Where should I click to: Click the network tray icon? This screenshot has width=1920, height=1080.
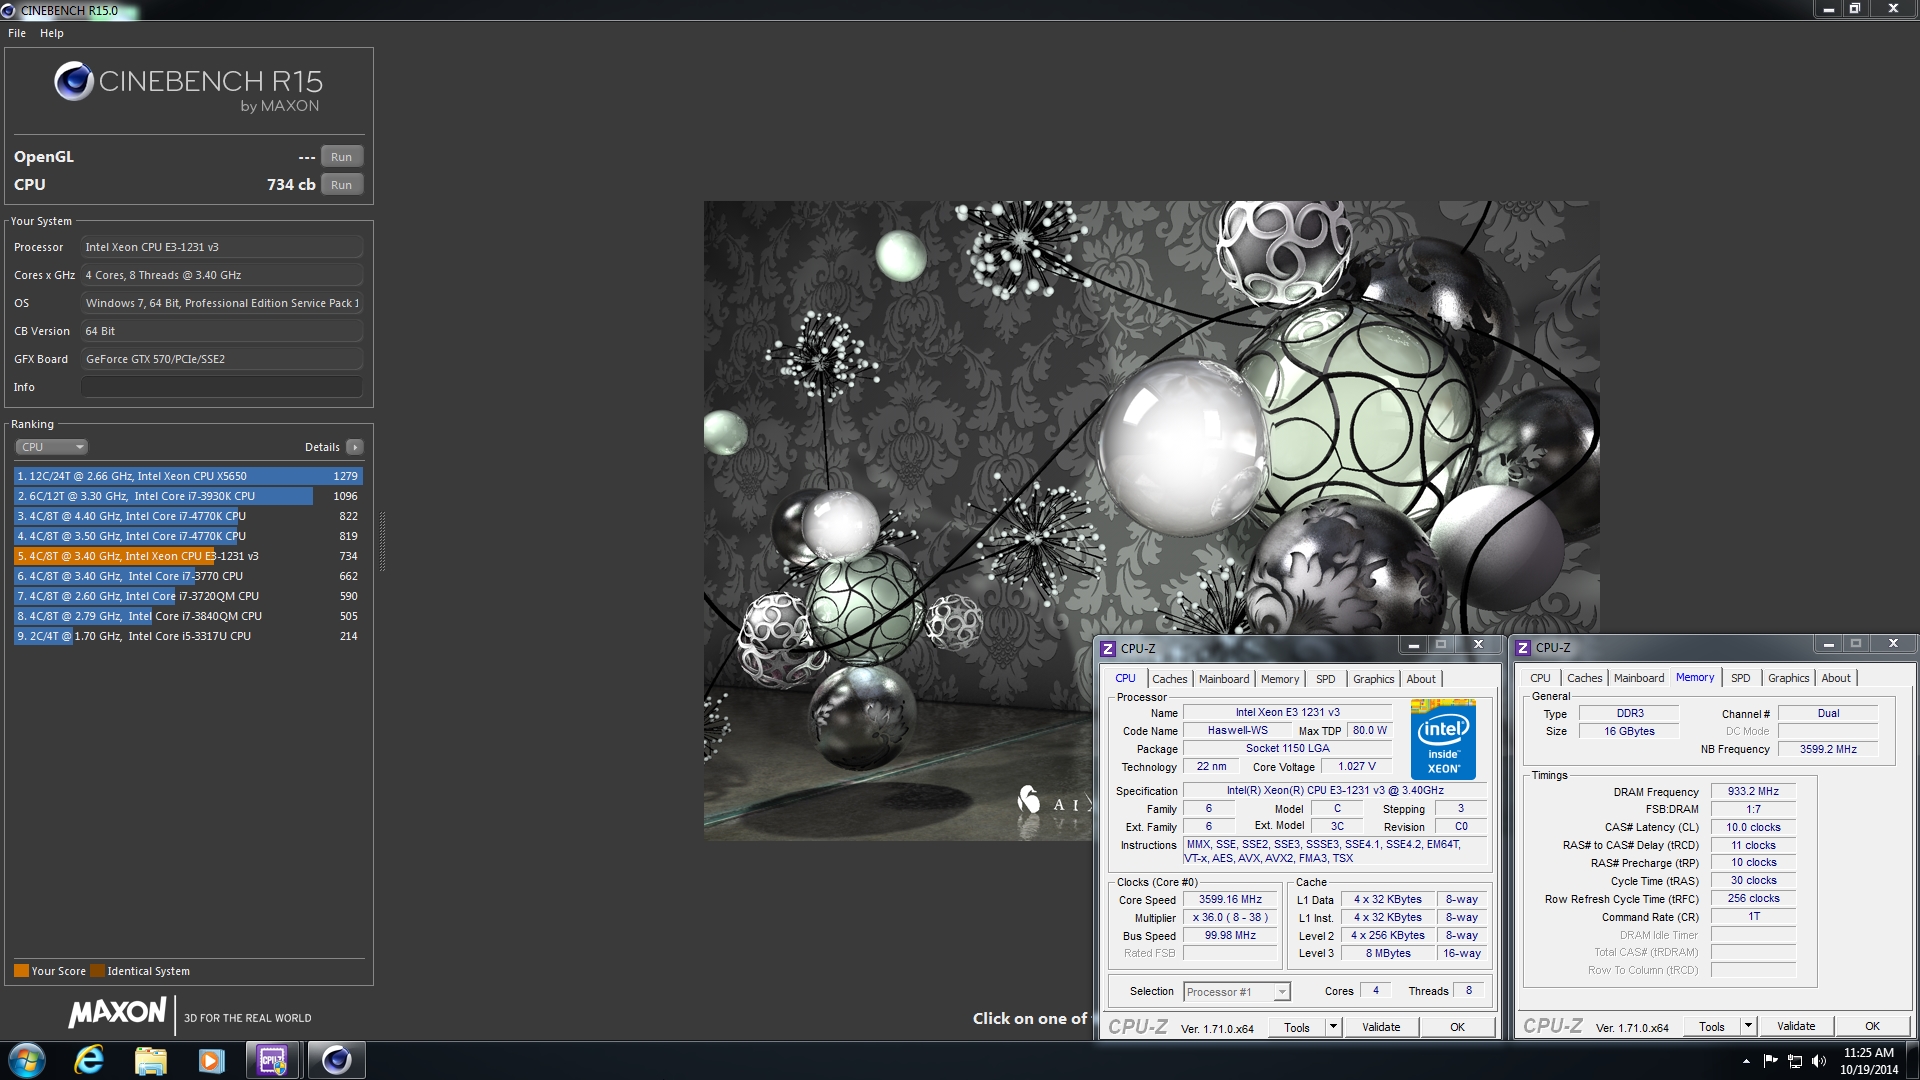1795,1061
